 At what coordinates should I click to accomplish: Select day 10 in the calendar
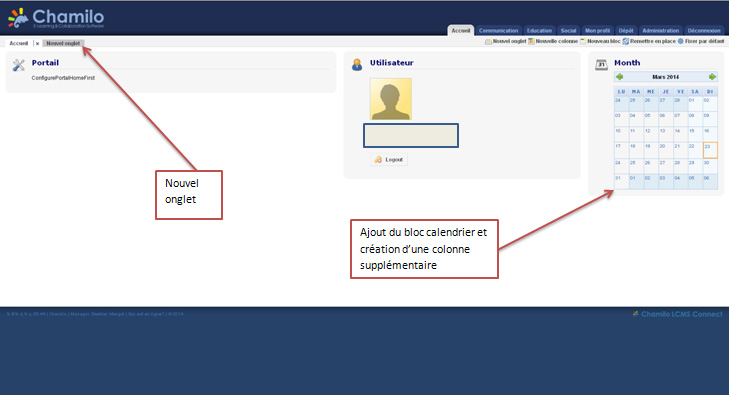tap(621, 135)
